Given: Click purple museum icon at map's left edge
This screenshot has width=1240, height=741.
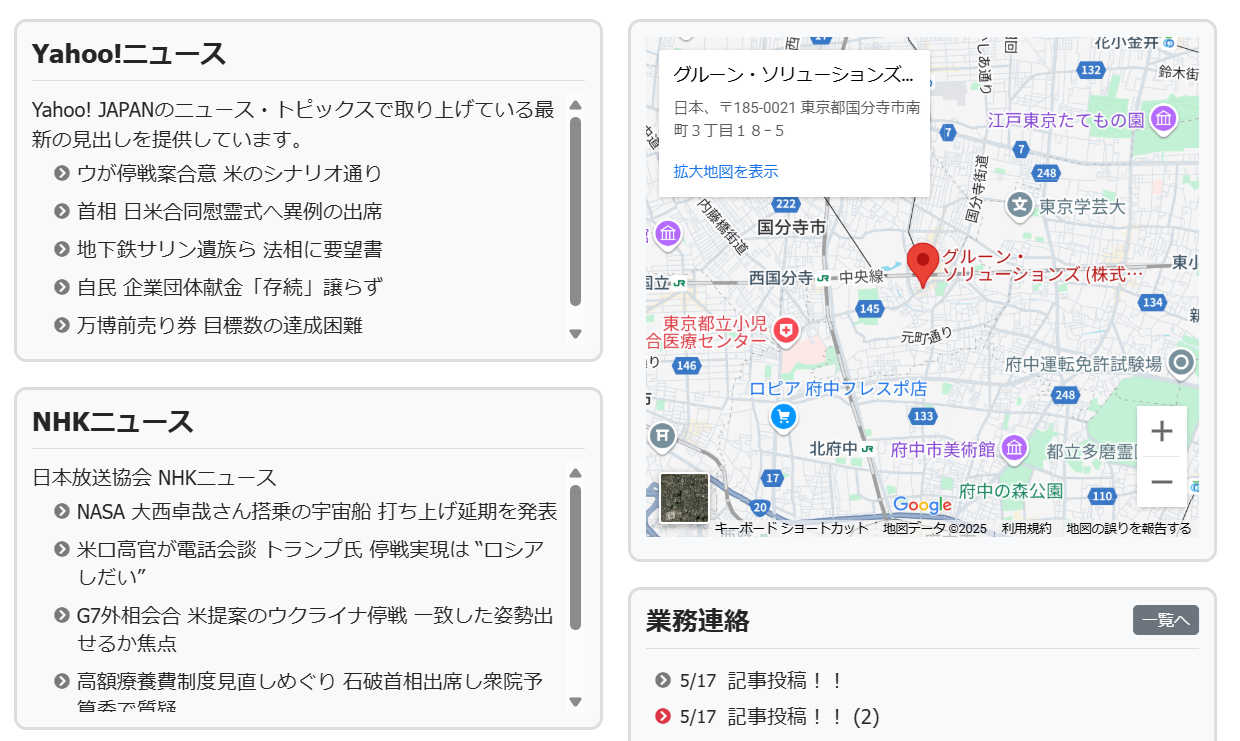Looking at the screenshot, I should tap(668, 235).
